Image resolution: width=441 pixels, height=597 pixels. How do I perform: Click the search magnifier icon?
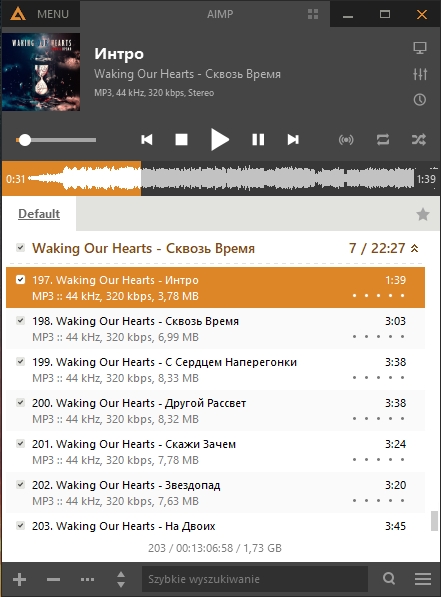[389, 579]
